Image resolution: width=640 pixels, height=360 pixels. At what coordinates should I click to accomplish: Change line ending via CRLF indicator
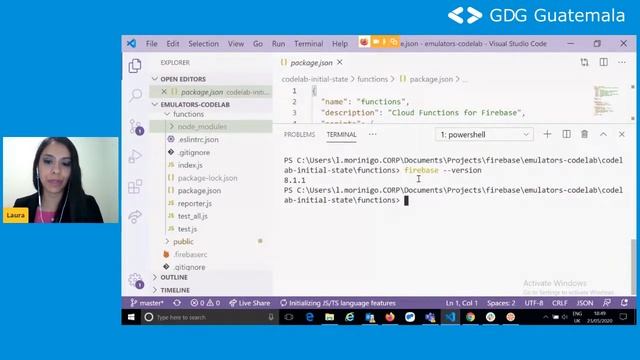coord(560,303)
